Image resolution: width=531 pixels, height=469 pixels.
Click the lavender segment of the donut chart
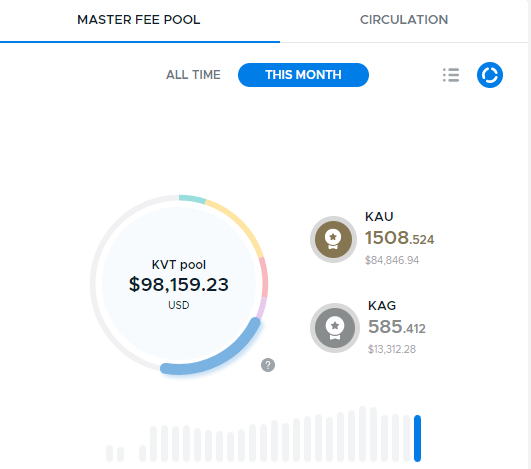tap(261, 308)
